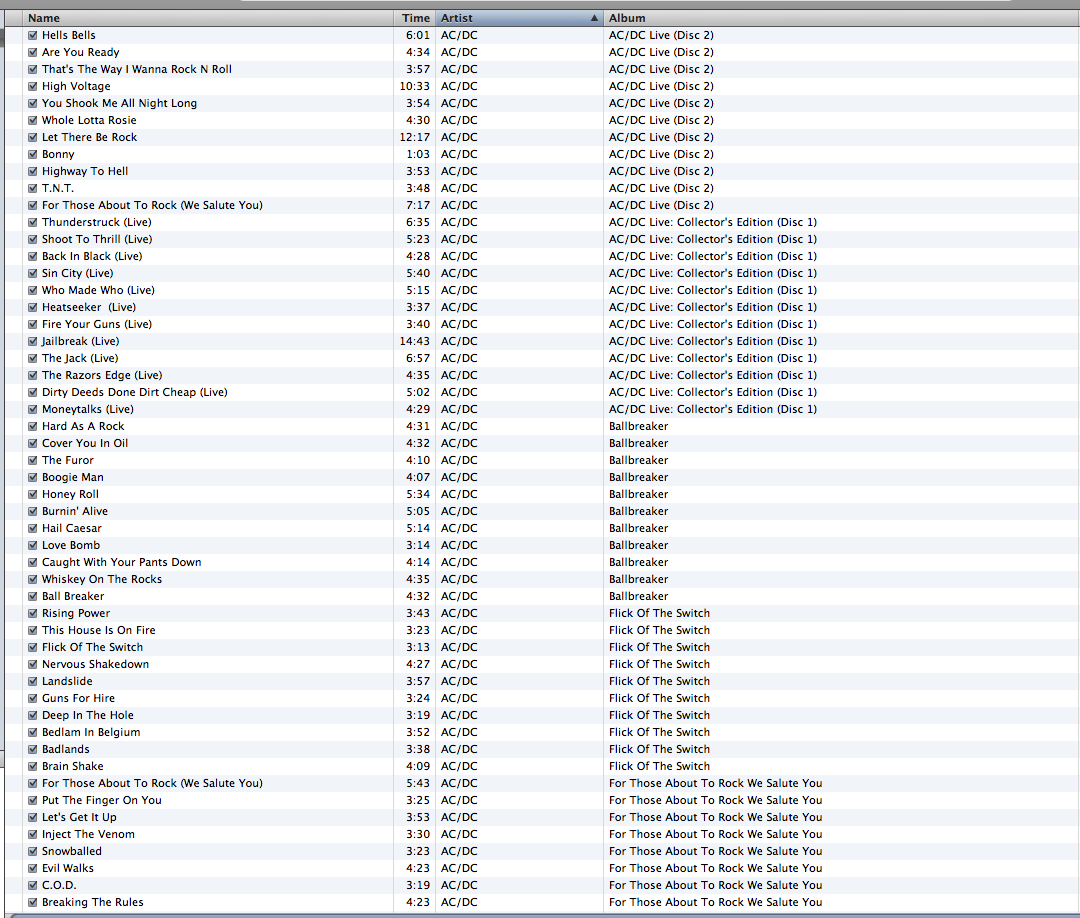The height and width of the screenshot is (918, 1080).
Task: Select The Furor track
Action: (68, 460)
